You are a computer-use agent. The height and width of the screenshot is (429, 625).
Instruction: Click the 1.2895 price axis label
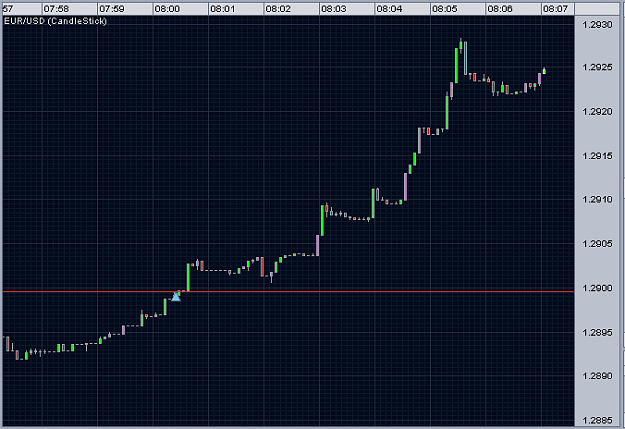597,333
